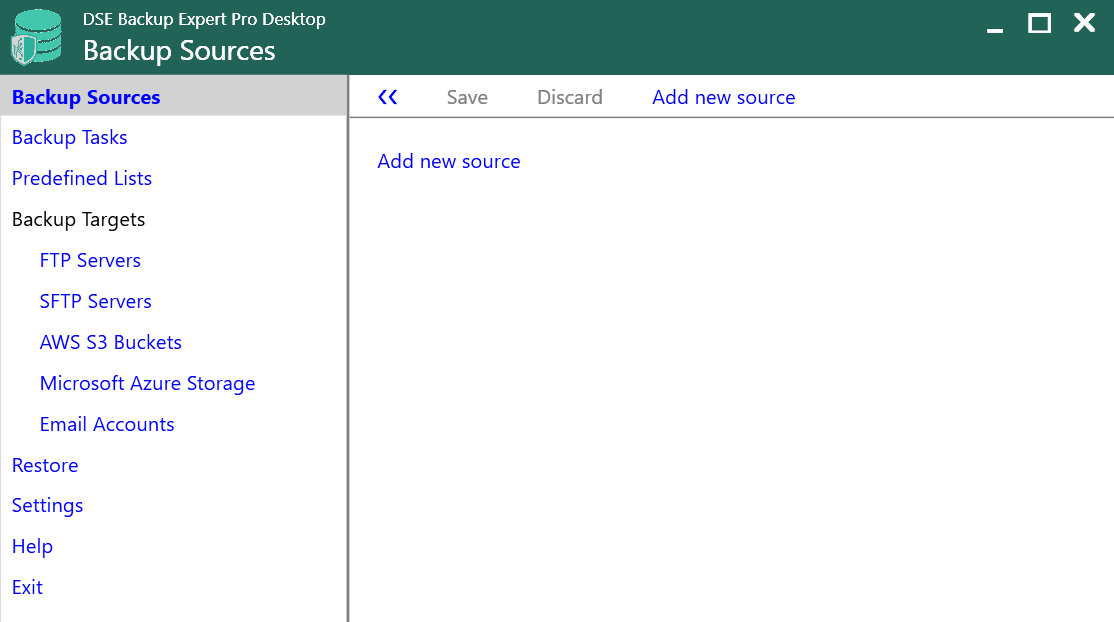The image size is (1114, 622).
Task: Go to Predefined Lists
Action: click(x=82, y=178)
